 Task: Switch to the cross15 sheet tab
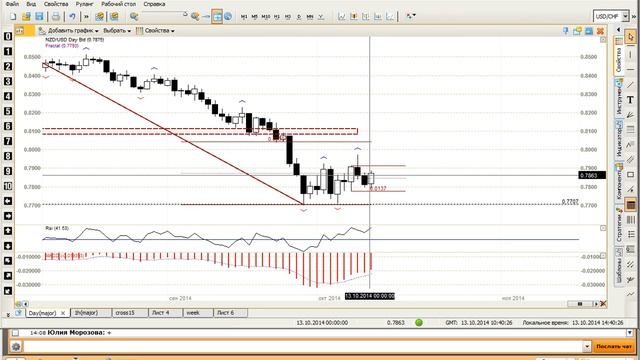pyautogui.click(x=130, y=313)
